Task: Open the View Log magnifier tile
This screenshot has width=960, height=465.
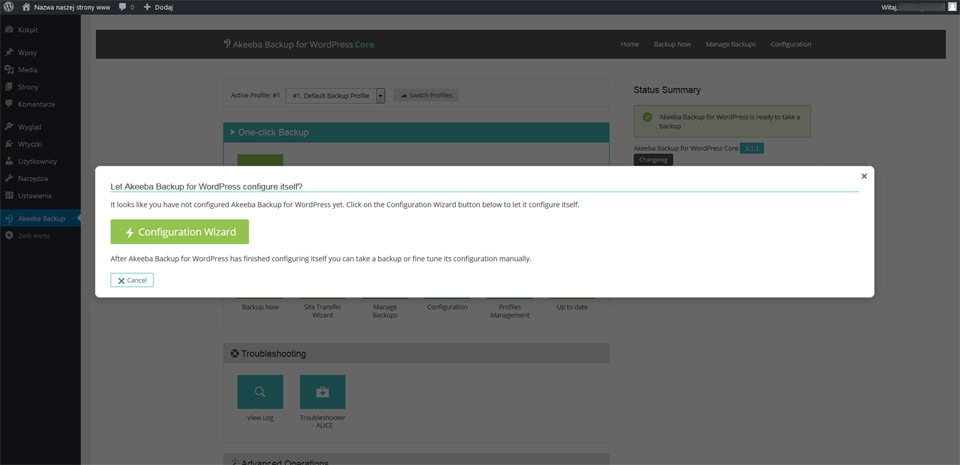Action: [260, 392]
